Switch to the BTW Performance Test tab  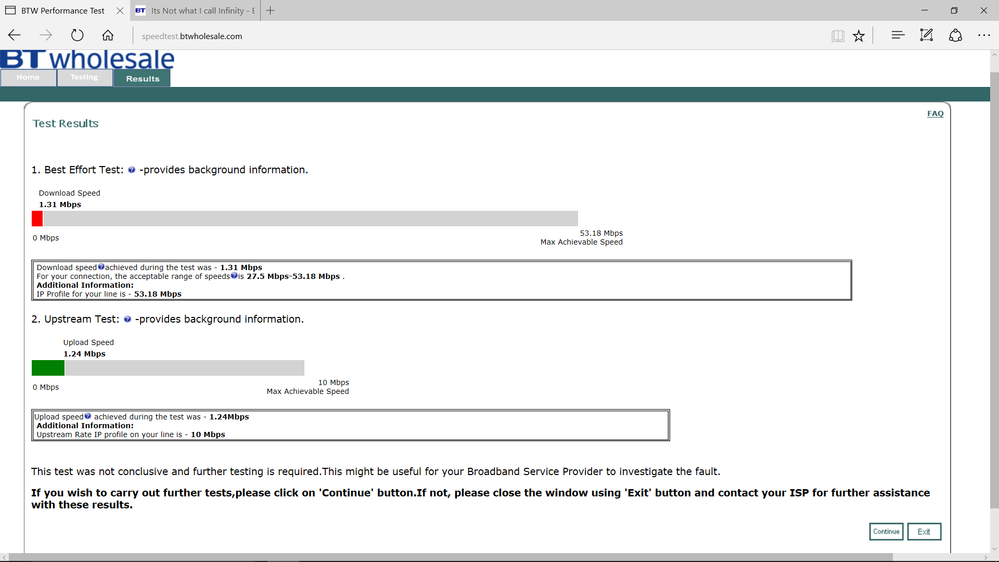click(64, 10)
